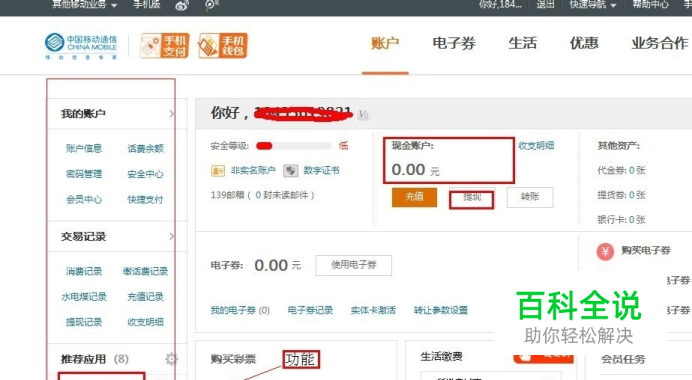
Task: Switch to the 优惠 tab
Action: pyautogui.click(x=584, y=43)
